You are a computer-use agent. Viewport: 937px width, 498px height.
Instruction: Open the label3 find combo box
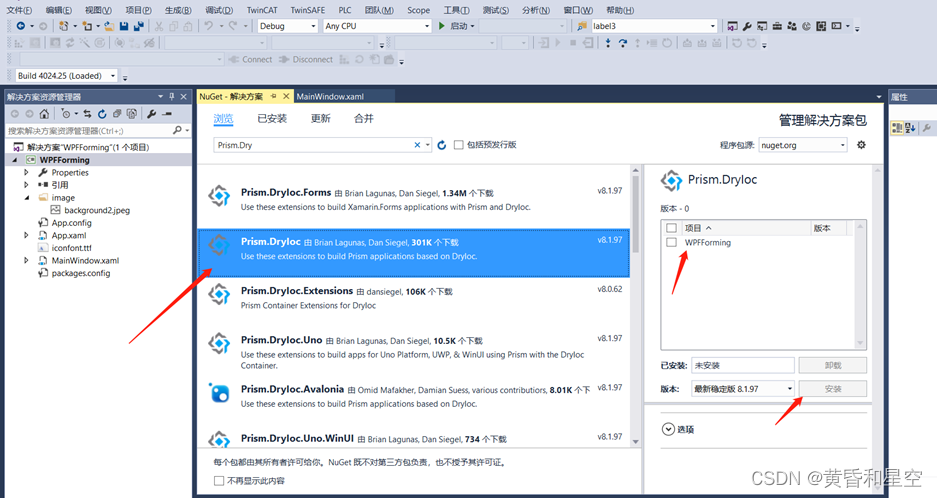pos(654,26)
